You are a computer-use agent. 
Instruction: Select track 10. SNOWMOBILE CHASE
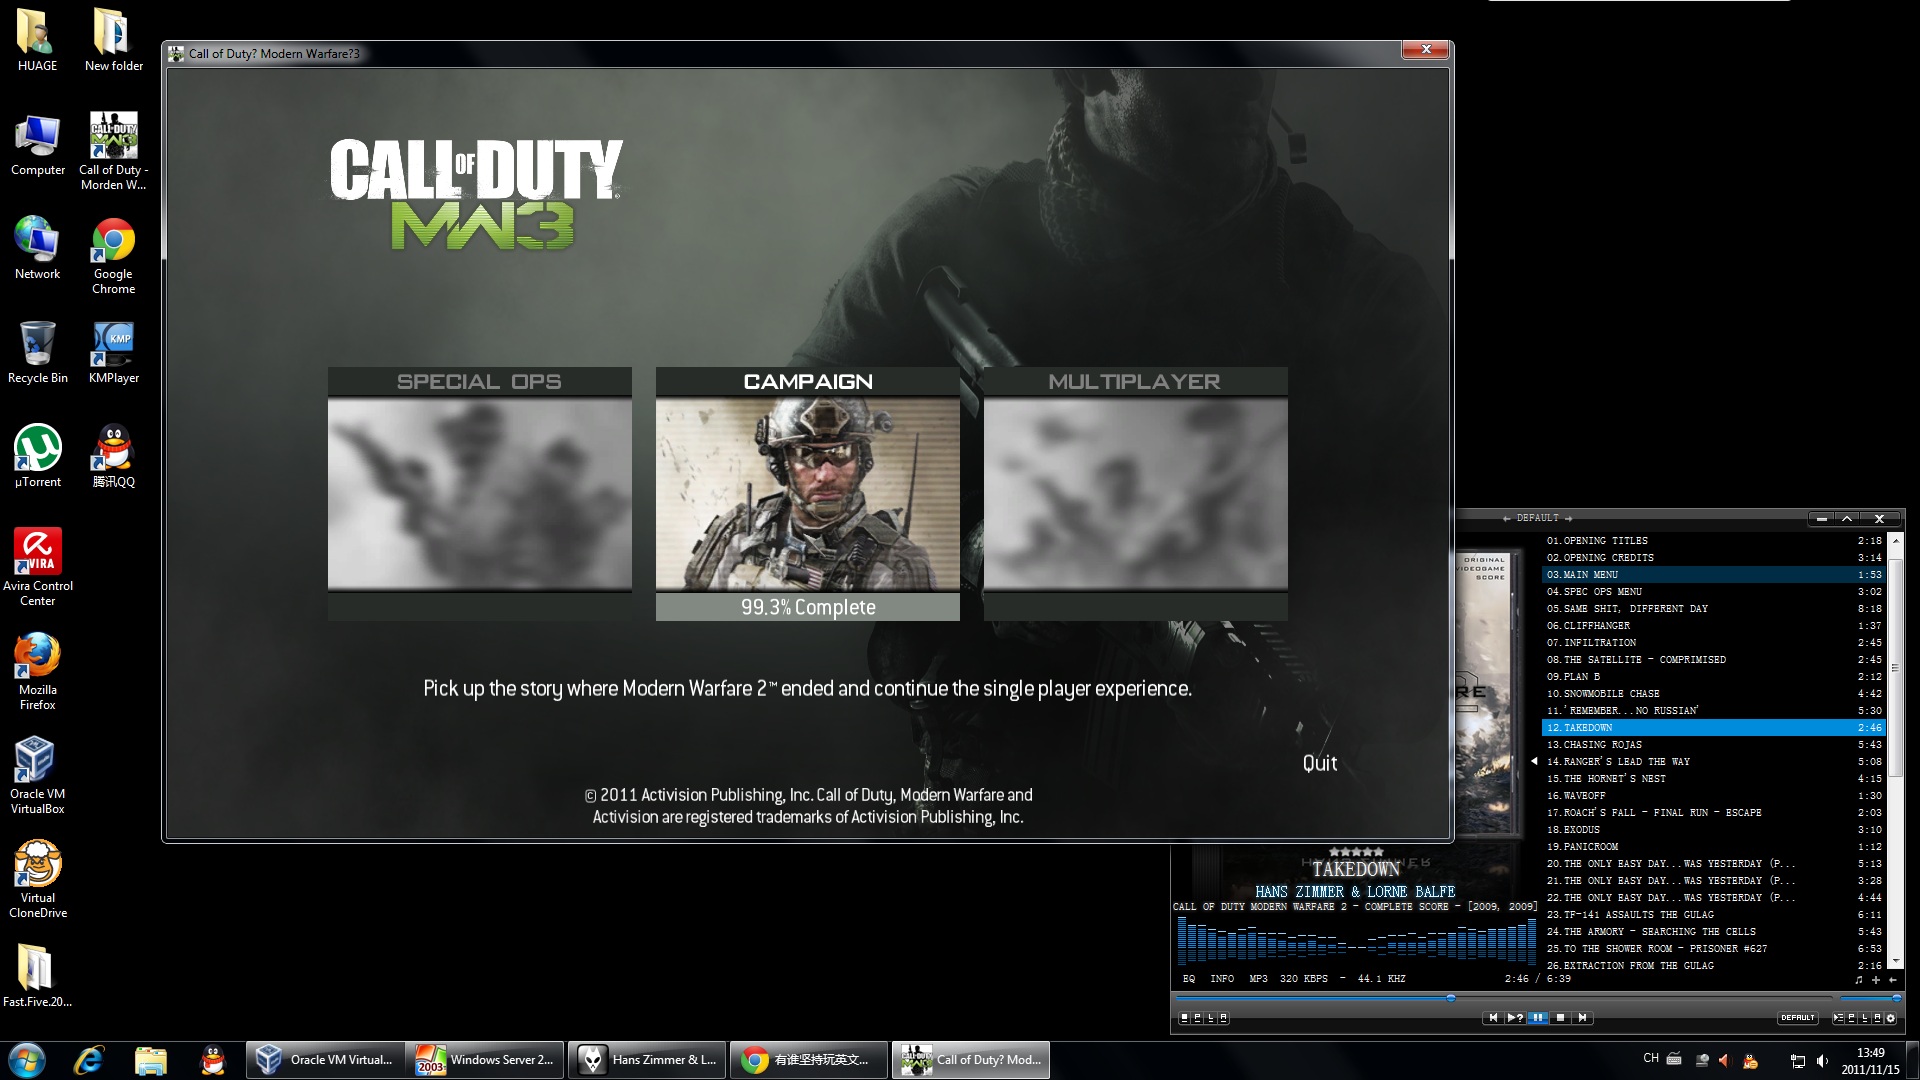pyautogui.click(x=1714, y=693)
